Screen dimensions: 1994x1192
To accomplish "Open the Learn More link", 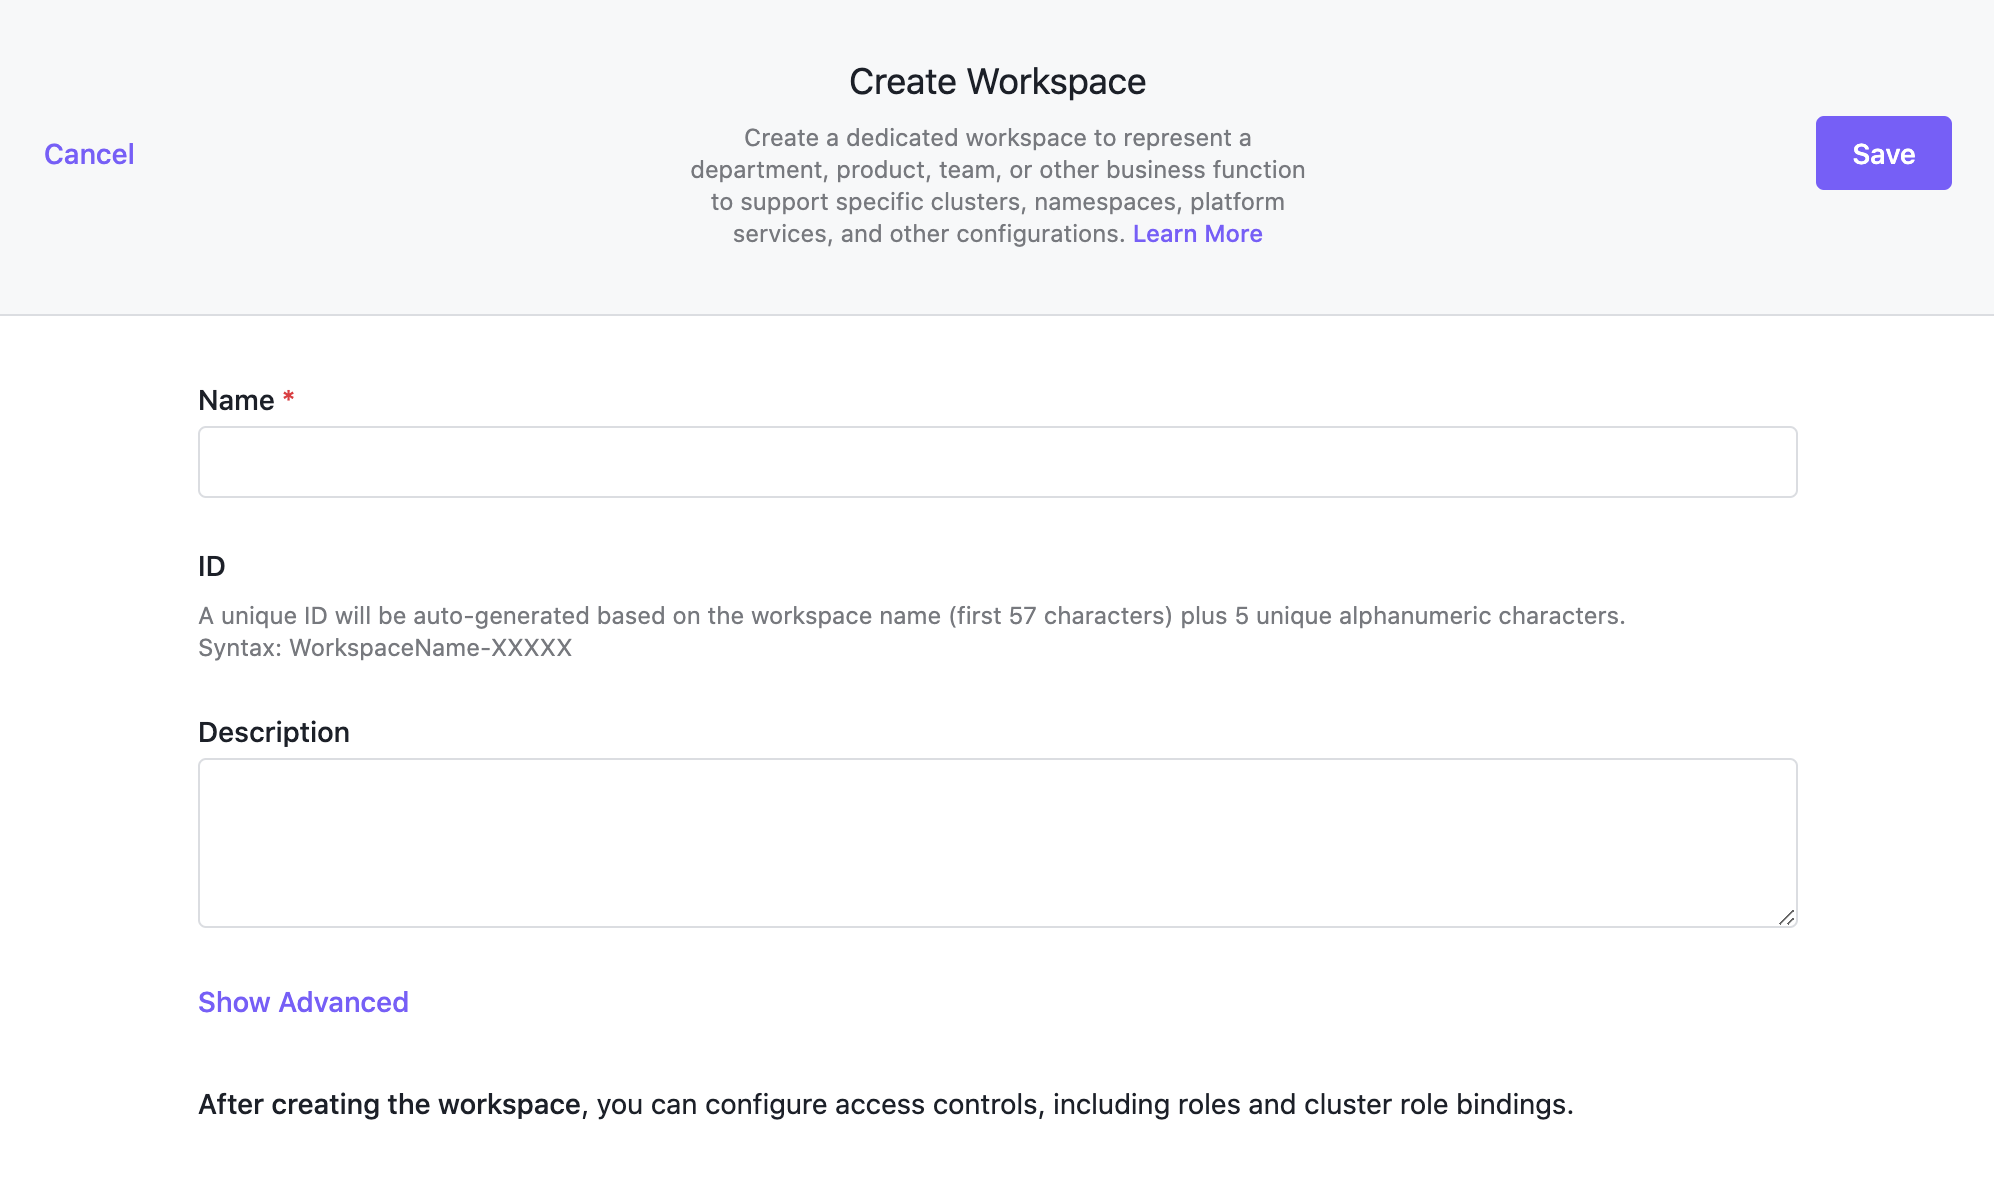I will click(1197, 233).
